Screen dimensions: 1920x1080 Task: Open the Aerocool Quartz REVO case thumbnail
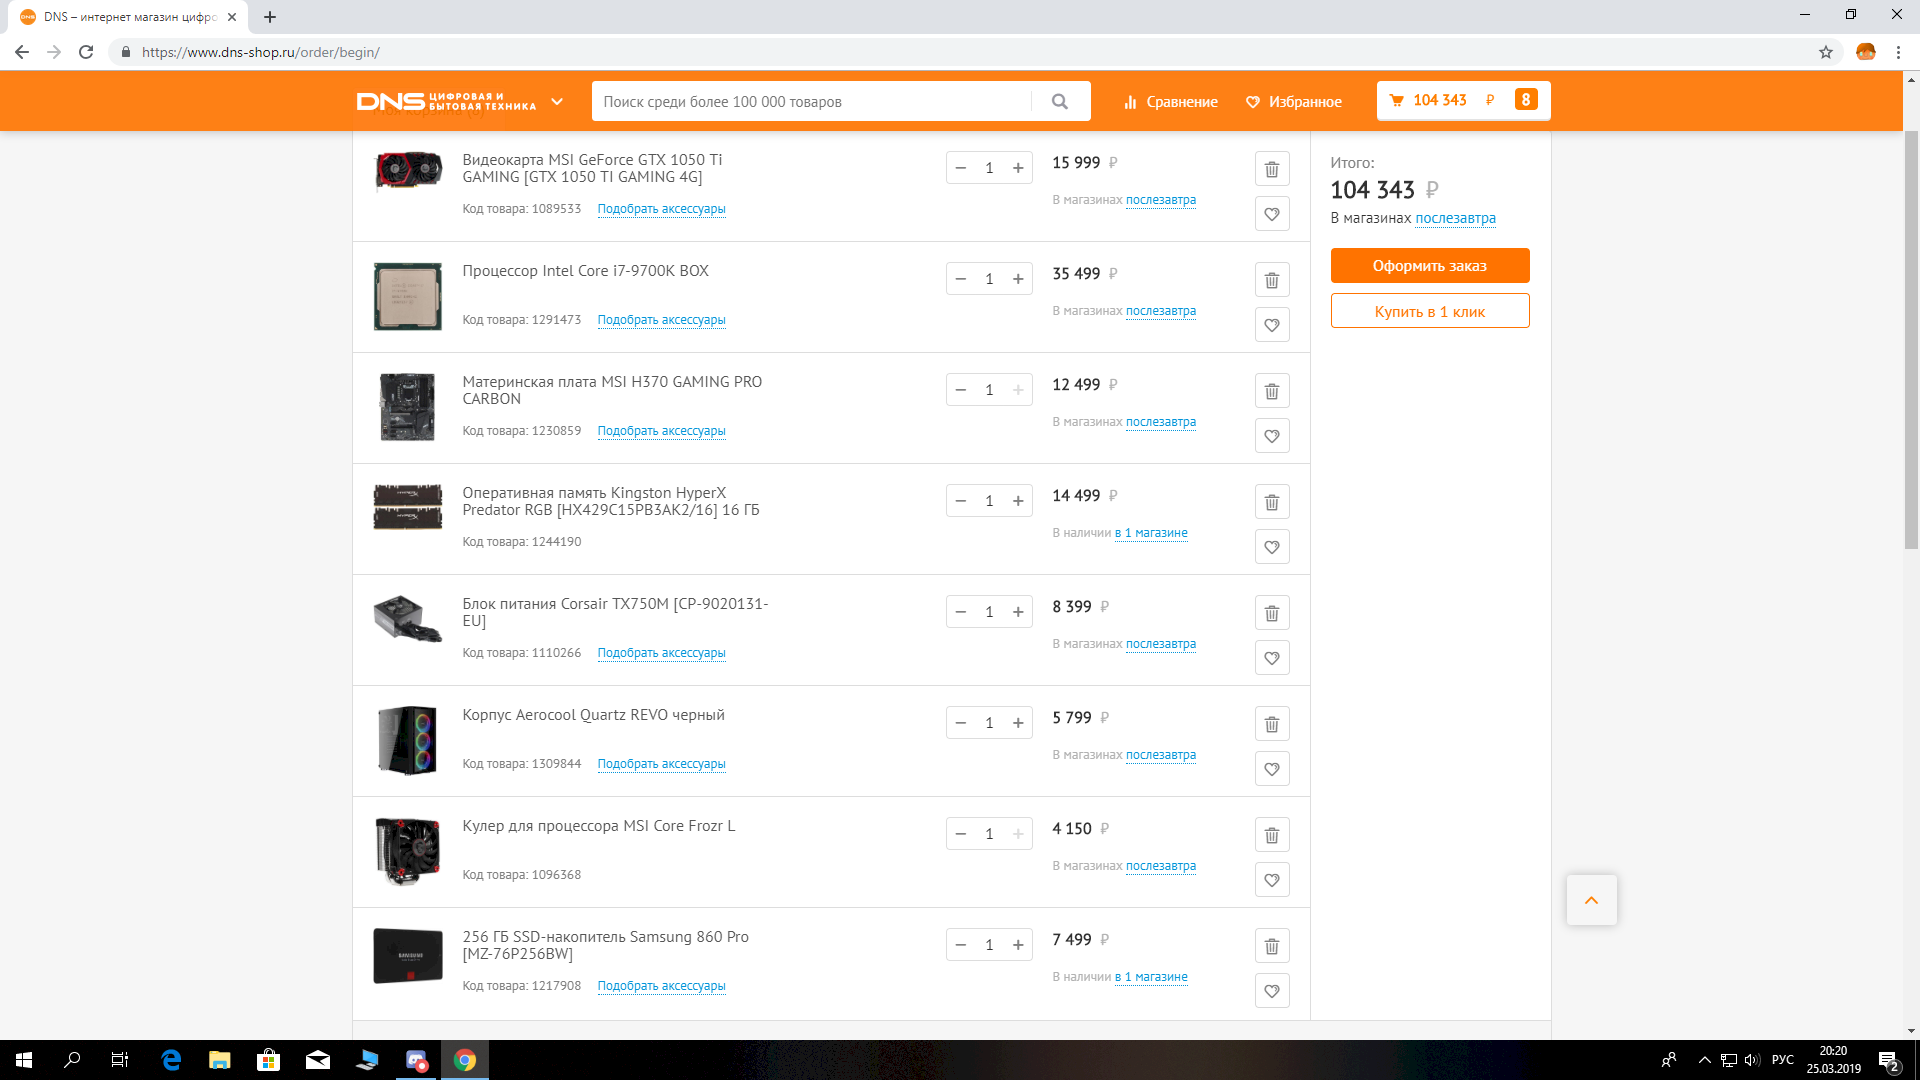point(407,741)
